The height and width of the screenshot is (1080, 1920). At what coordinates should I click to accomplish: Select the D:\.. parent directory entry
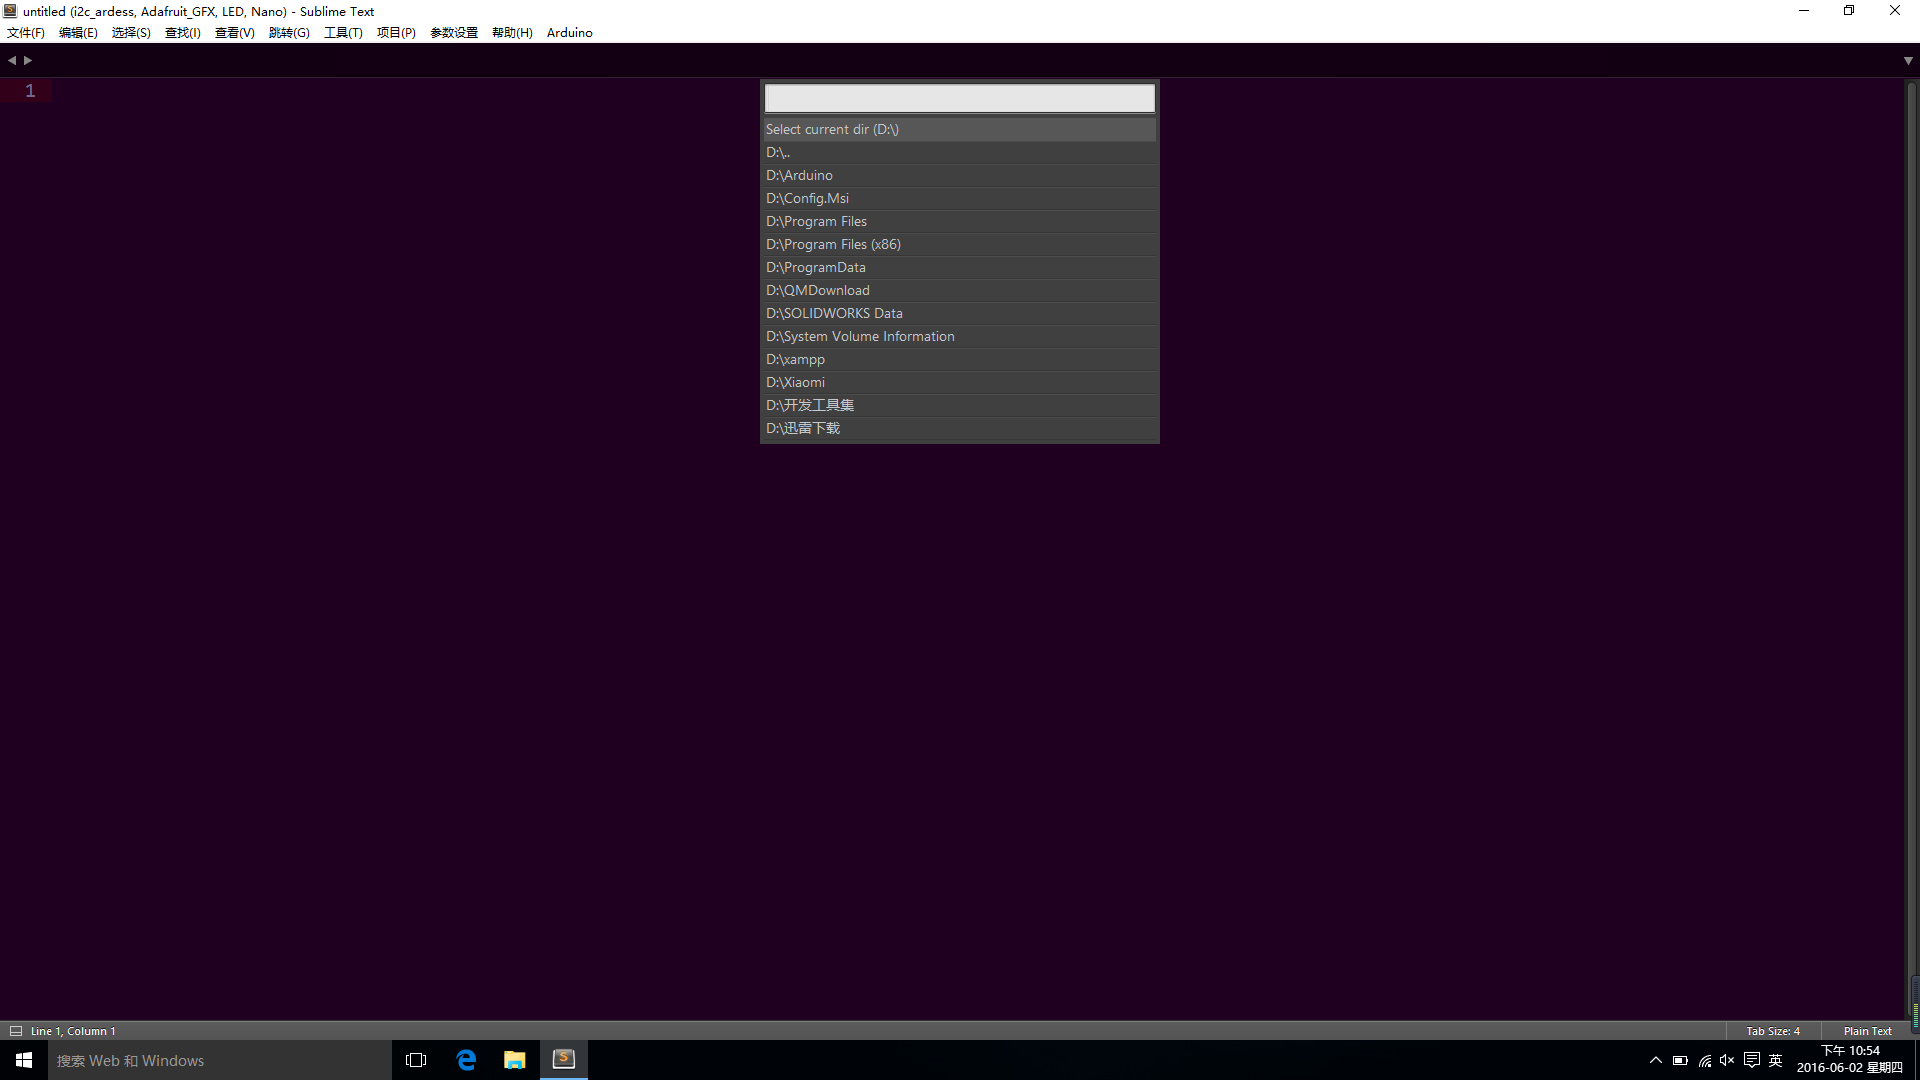(x=960, y=152)
